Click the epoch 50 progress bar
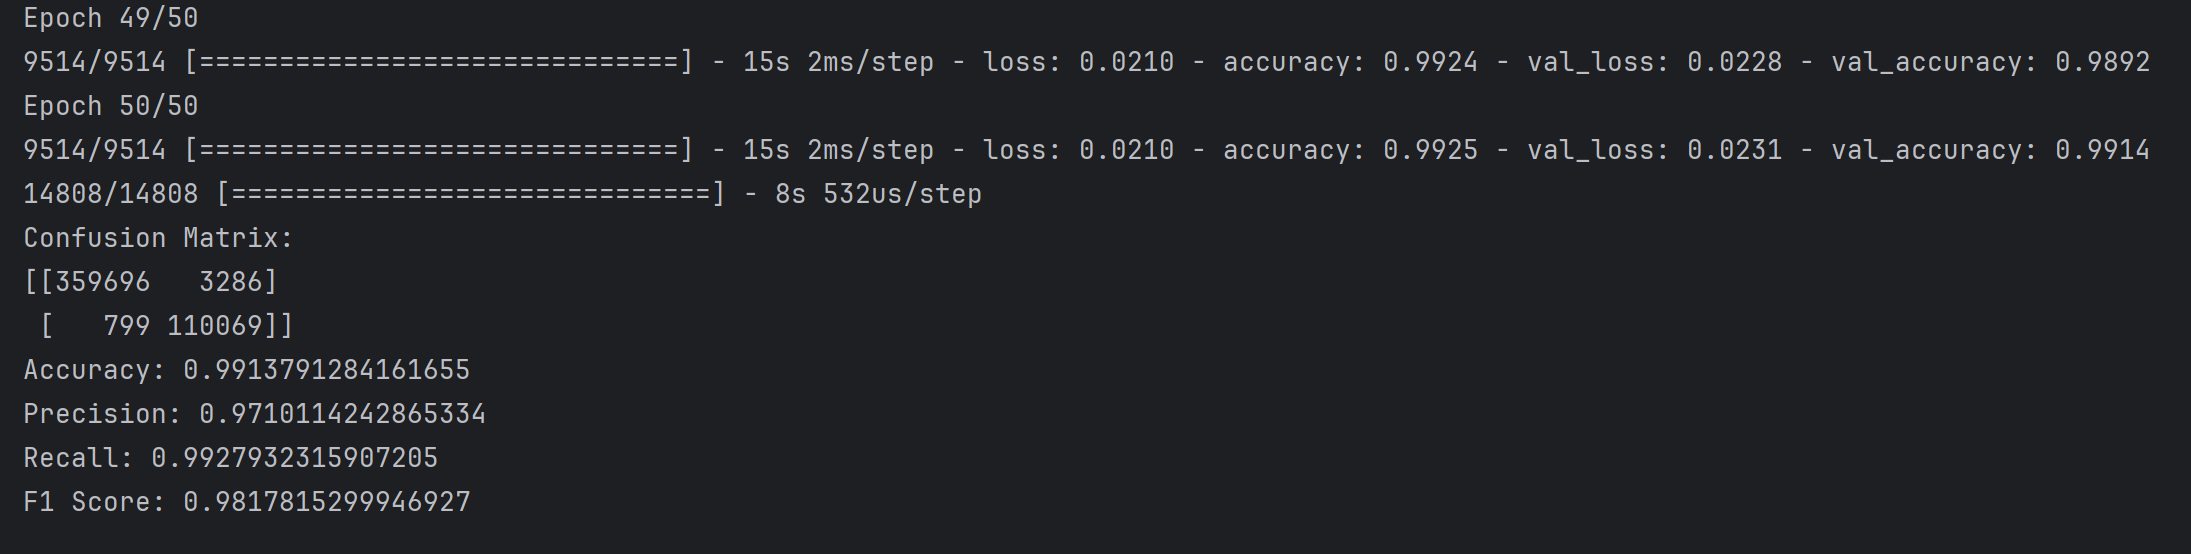 coord(438,150)
